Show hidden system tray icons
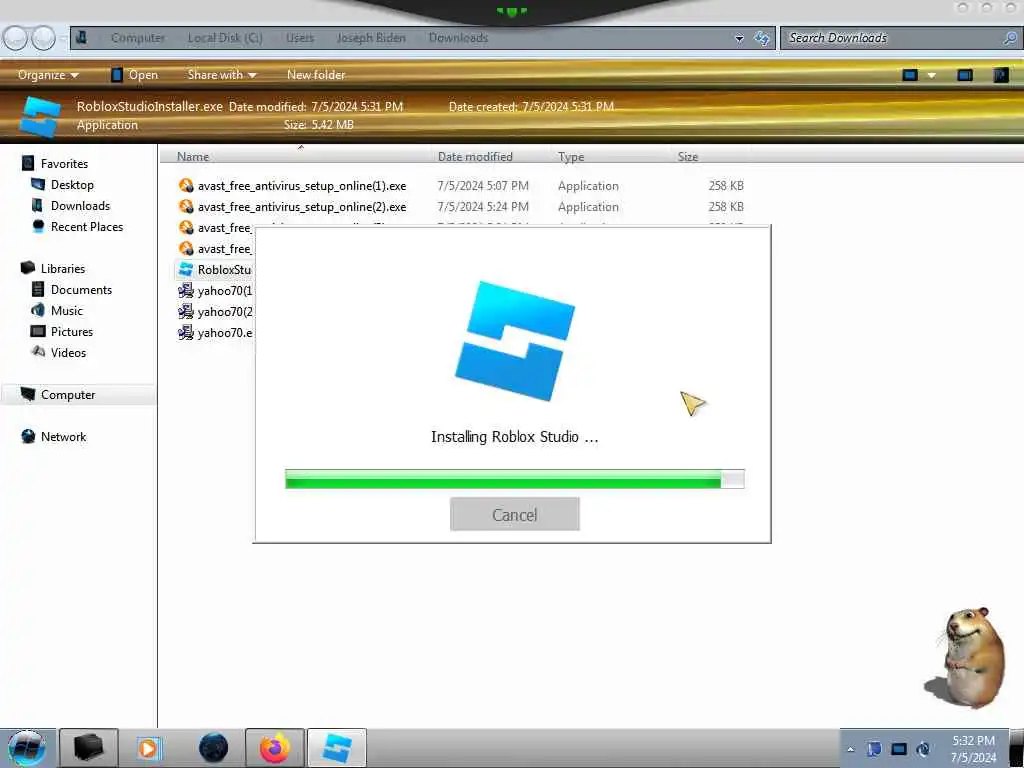This screenshot has width=1024, height=768. tap(851, 750)
